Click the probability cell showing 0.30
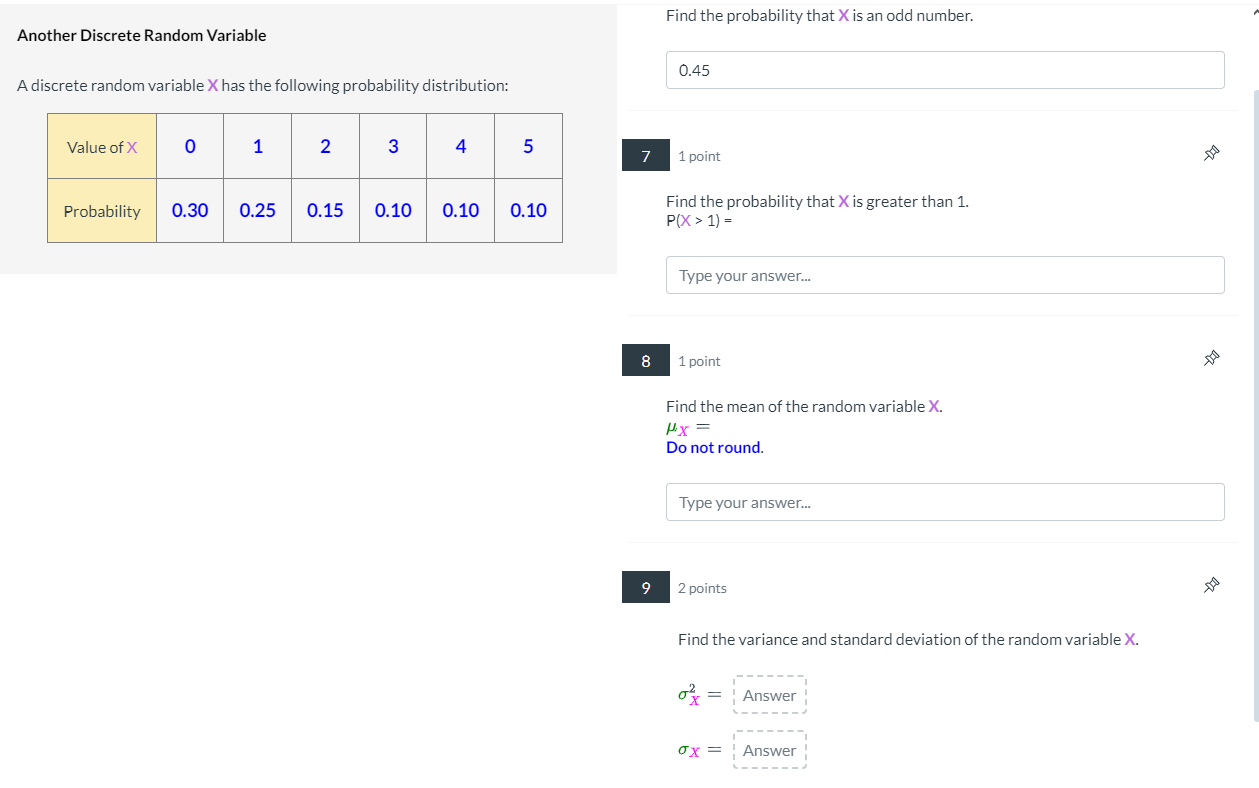 pyautogui.click(x=190, y=210)
